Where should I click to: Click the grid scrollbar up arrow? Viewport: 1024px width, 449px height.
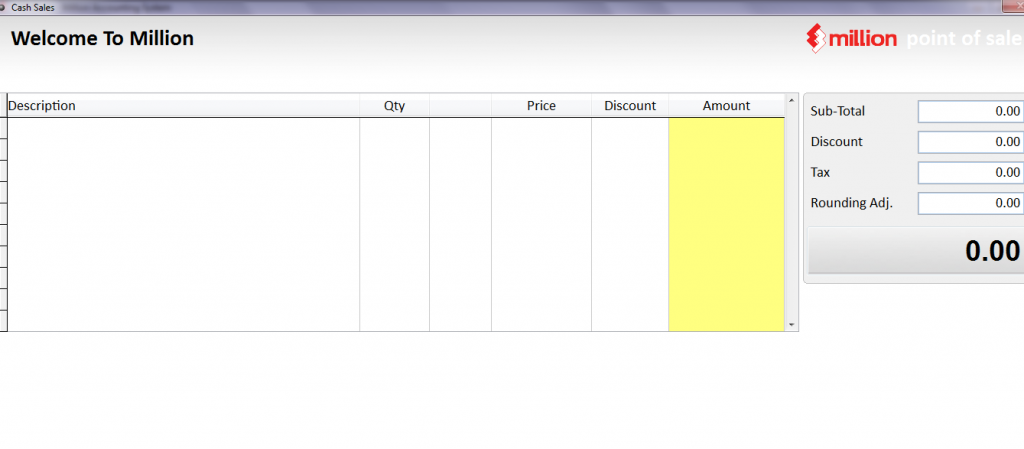tap(792, 101)
